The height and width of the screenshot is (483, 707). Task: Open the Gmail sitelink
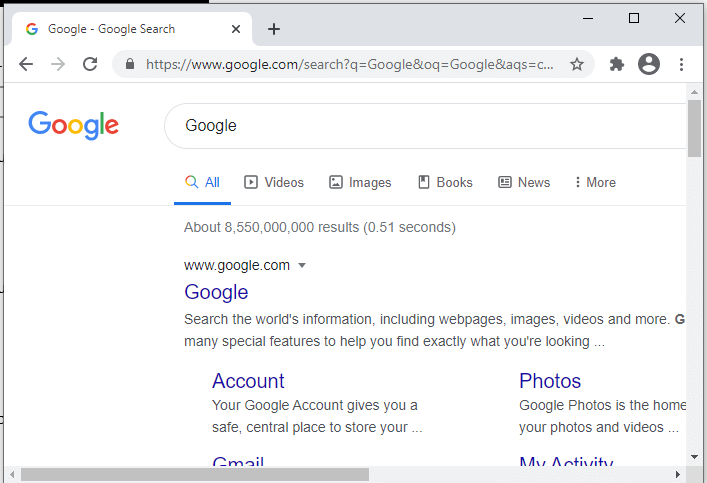(x=238, y=461)
